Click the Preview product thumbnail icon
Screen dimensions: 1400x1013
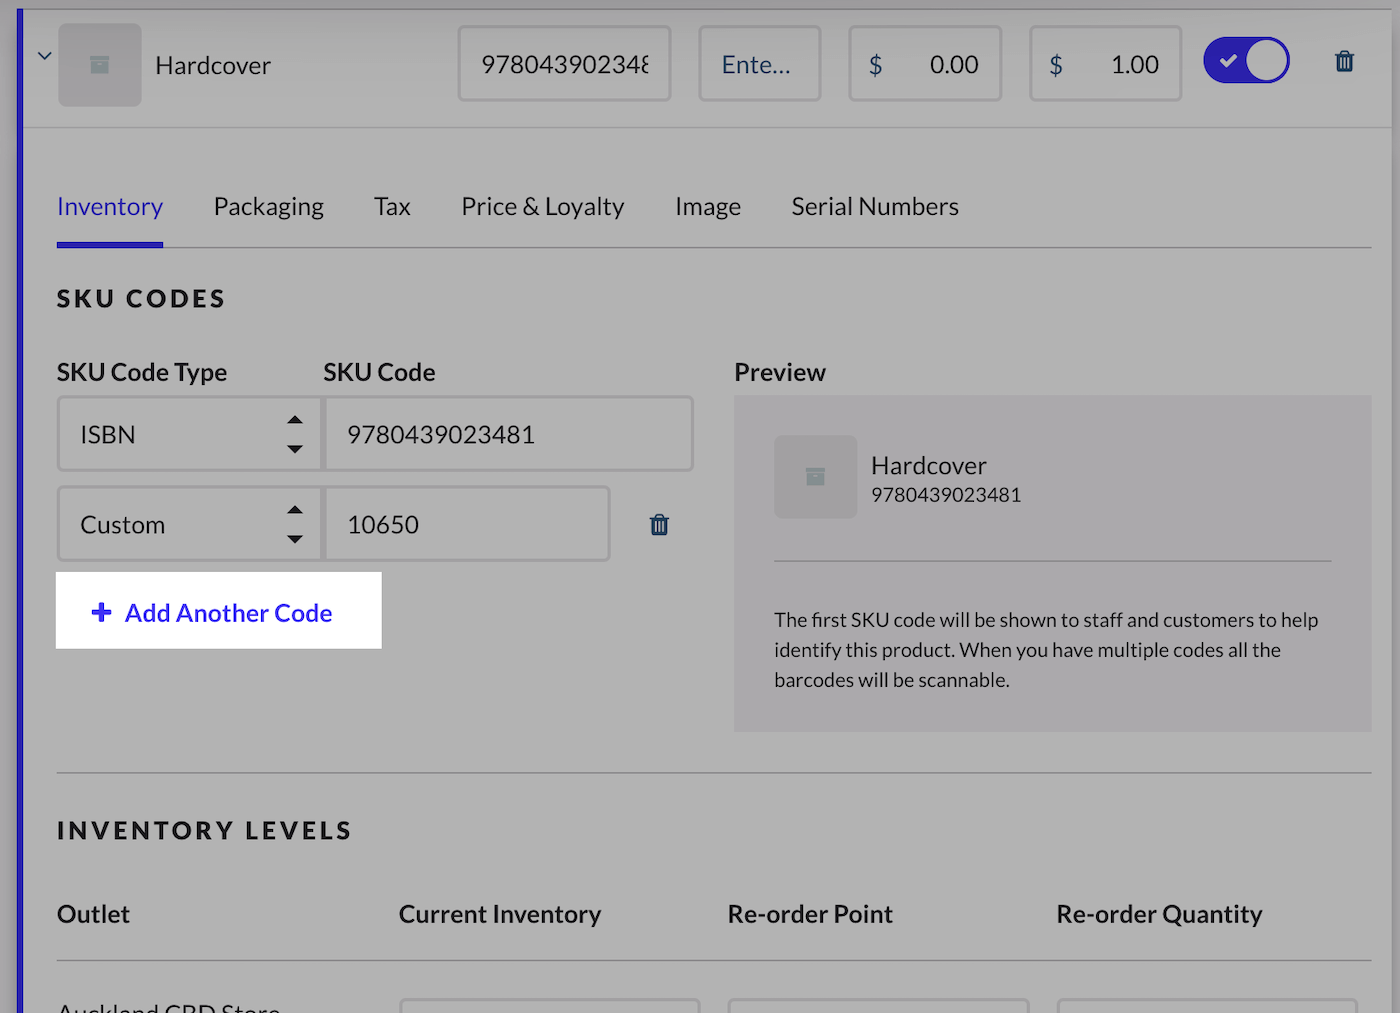tap(815, 477)
